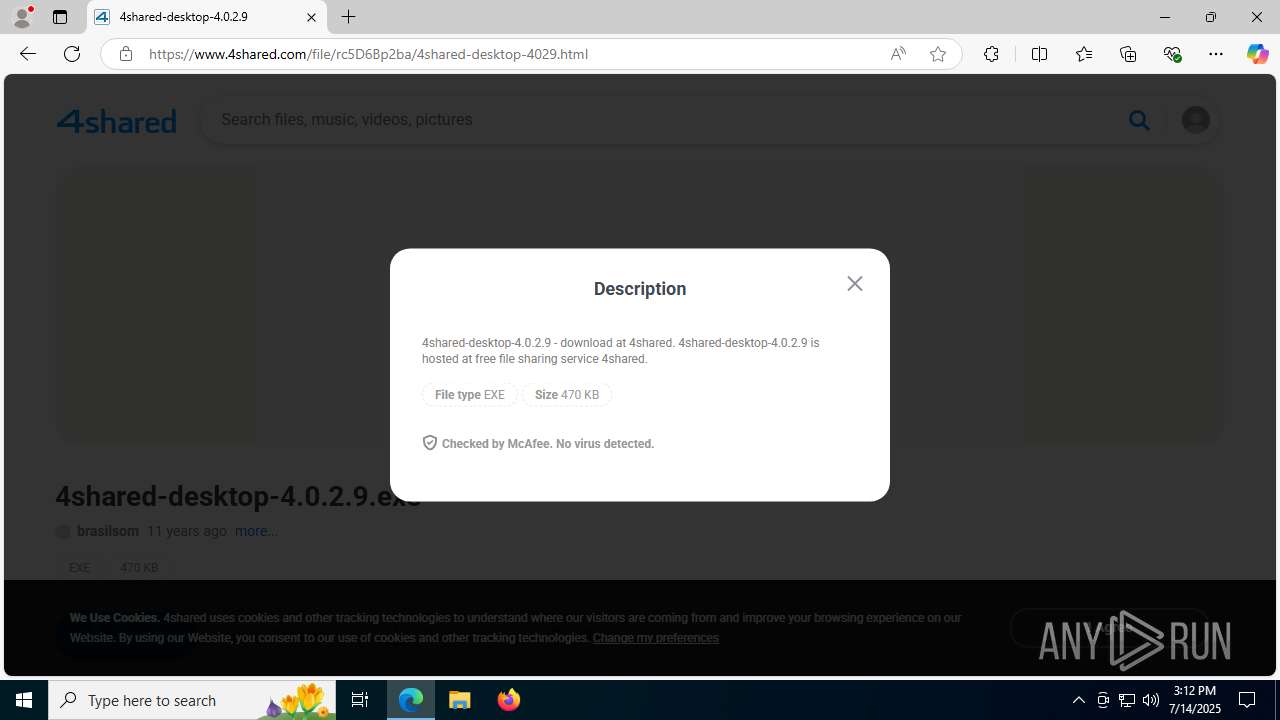Click the Size 470 KB tag

[567, 395]
